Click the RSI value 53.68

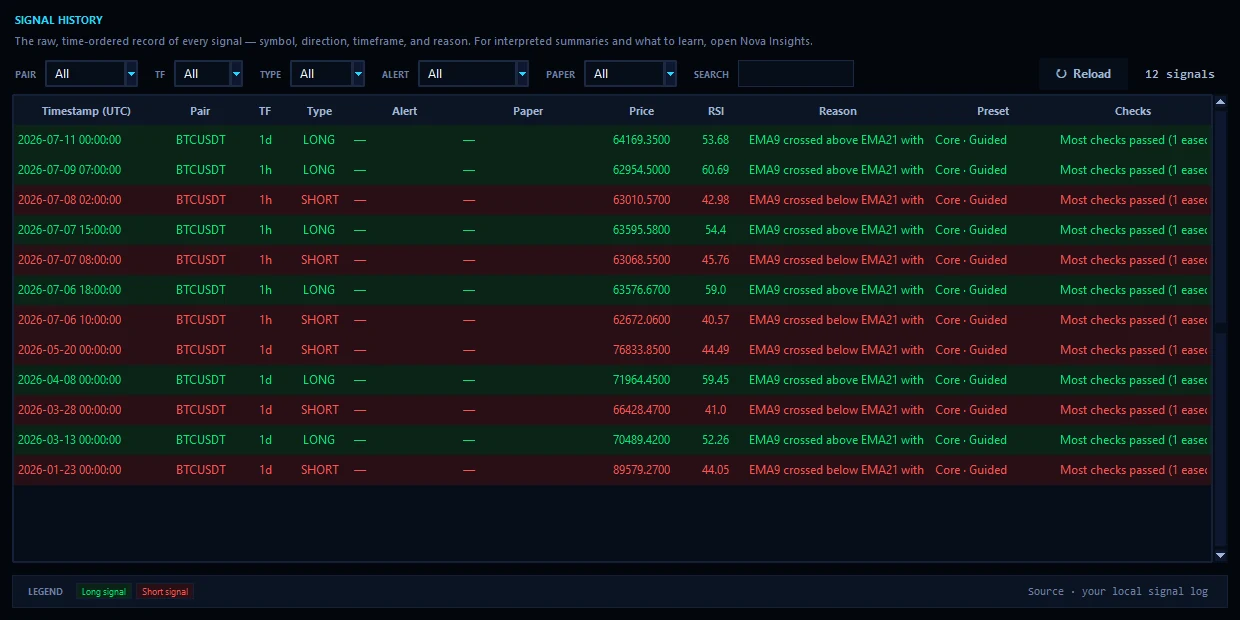coord(716,140)
